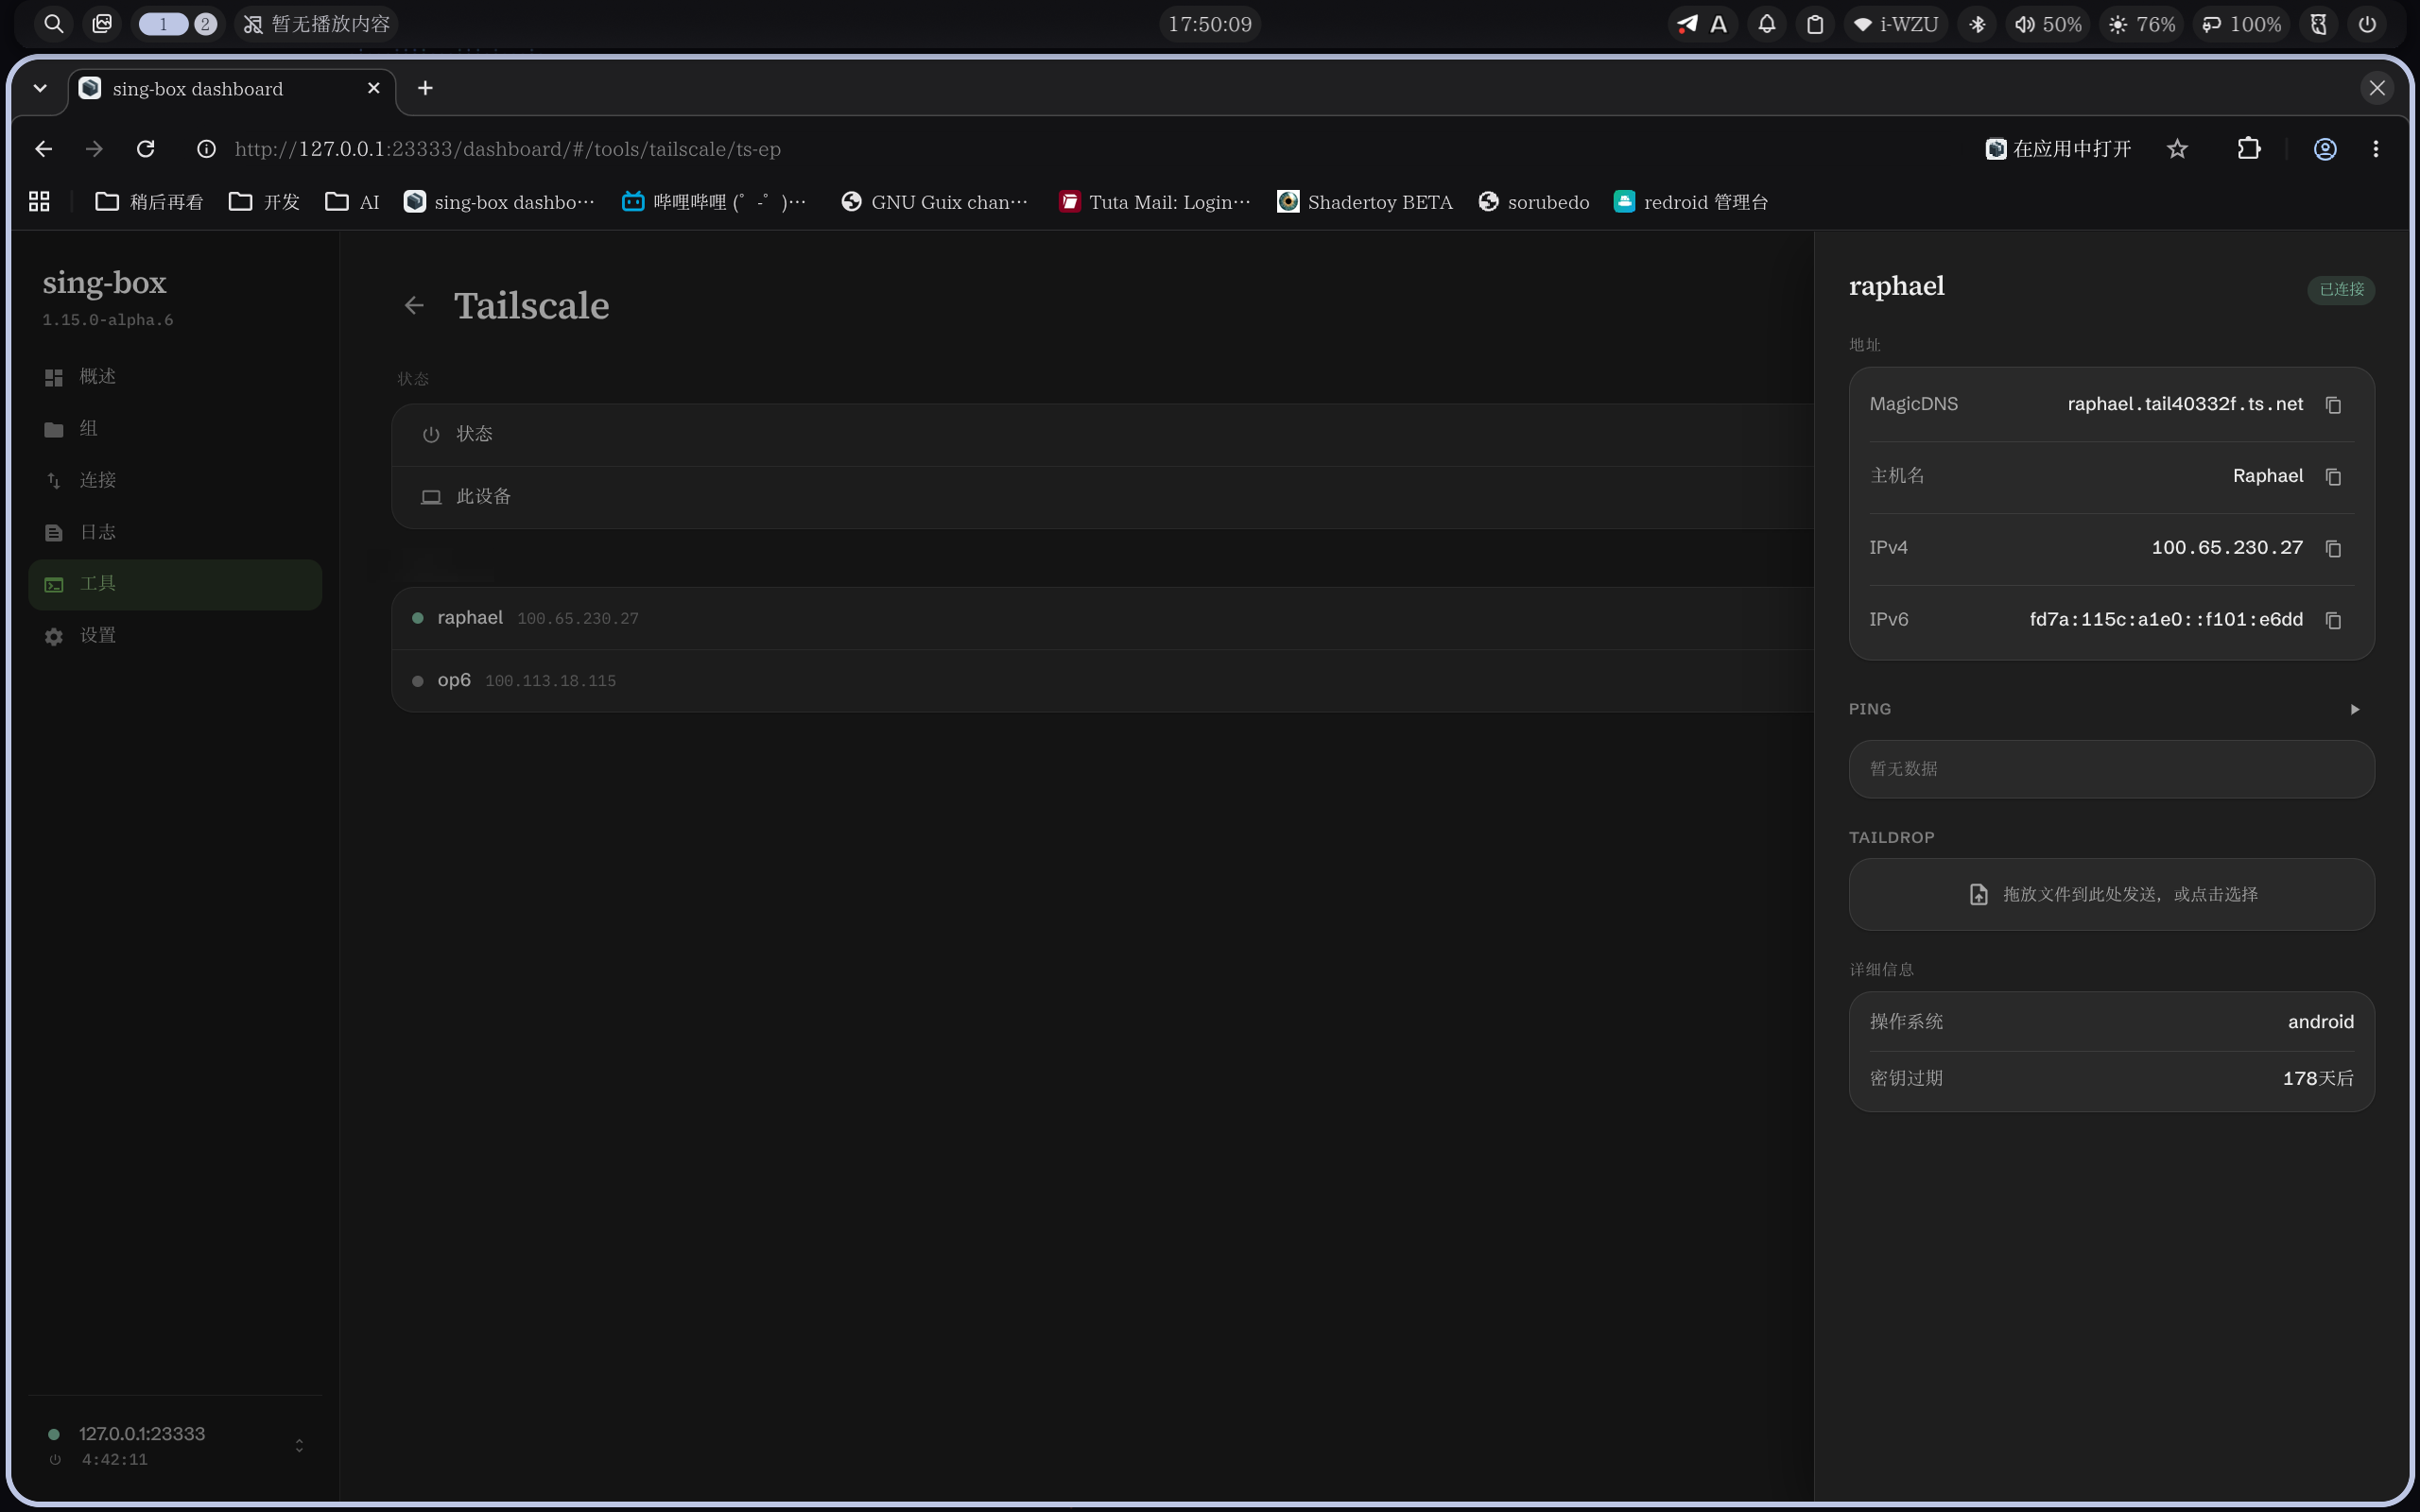Open the window overview icon in top bar

102,24
